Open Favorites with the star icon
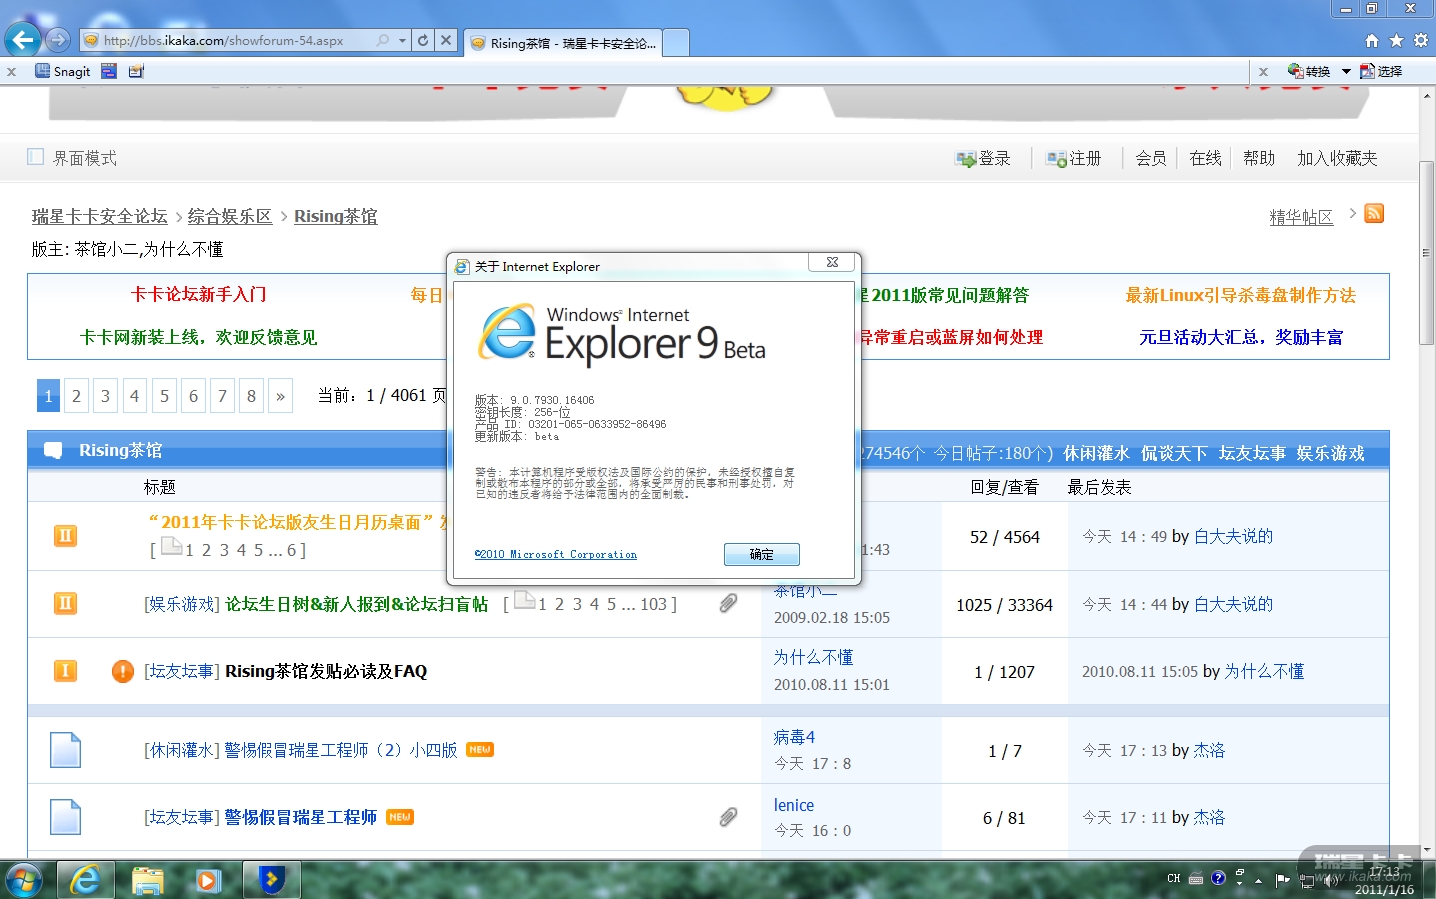The width and height of the screenshot is (1436, 899). [x=1396, y=40]
